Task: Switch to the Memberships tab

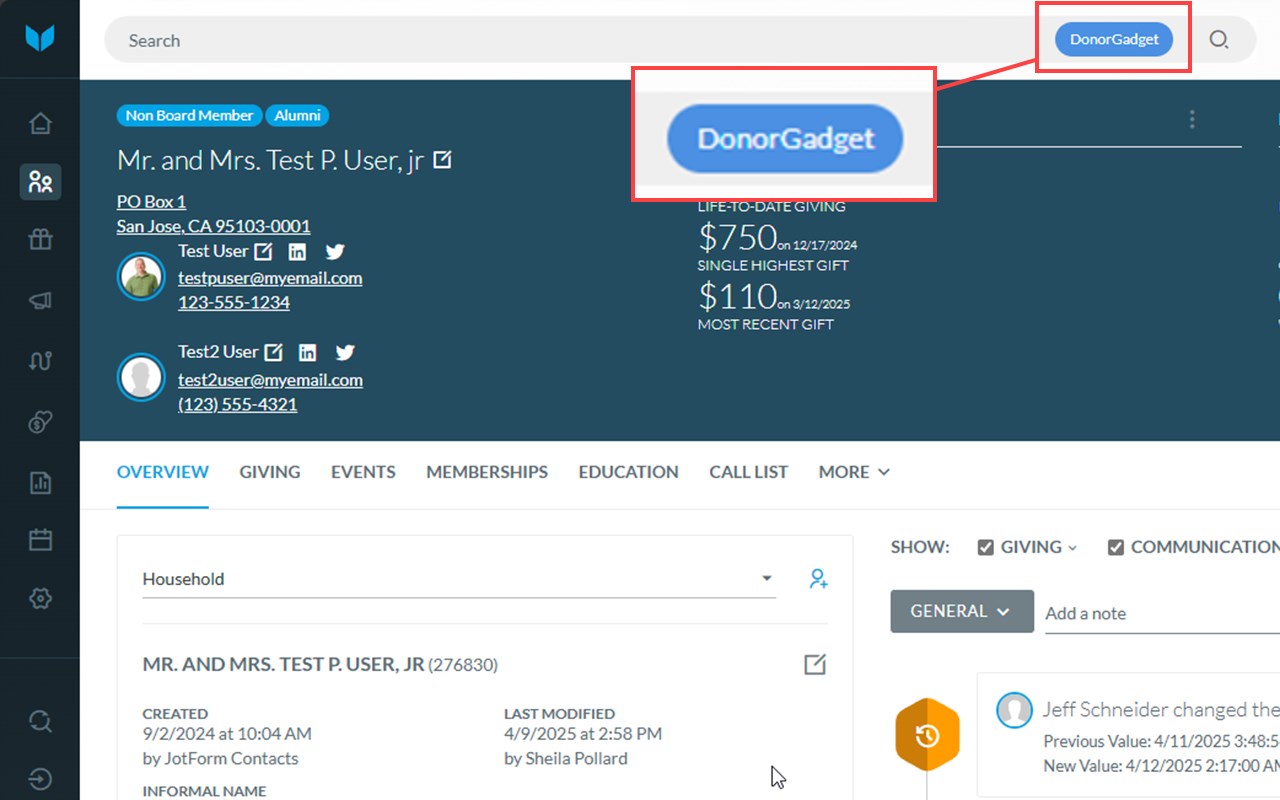Action: pos(487,472)
